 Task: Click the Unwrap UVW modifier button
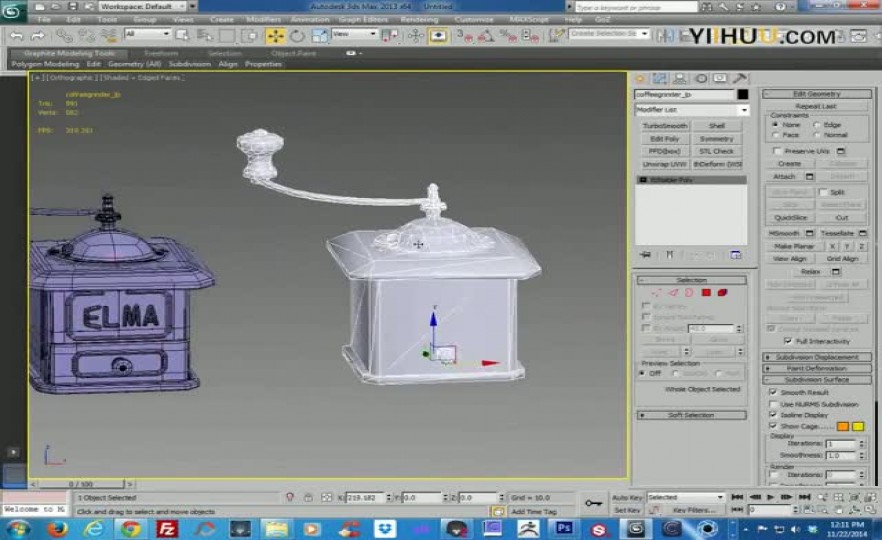tap(664, 164)
